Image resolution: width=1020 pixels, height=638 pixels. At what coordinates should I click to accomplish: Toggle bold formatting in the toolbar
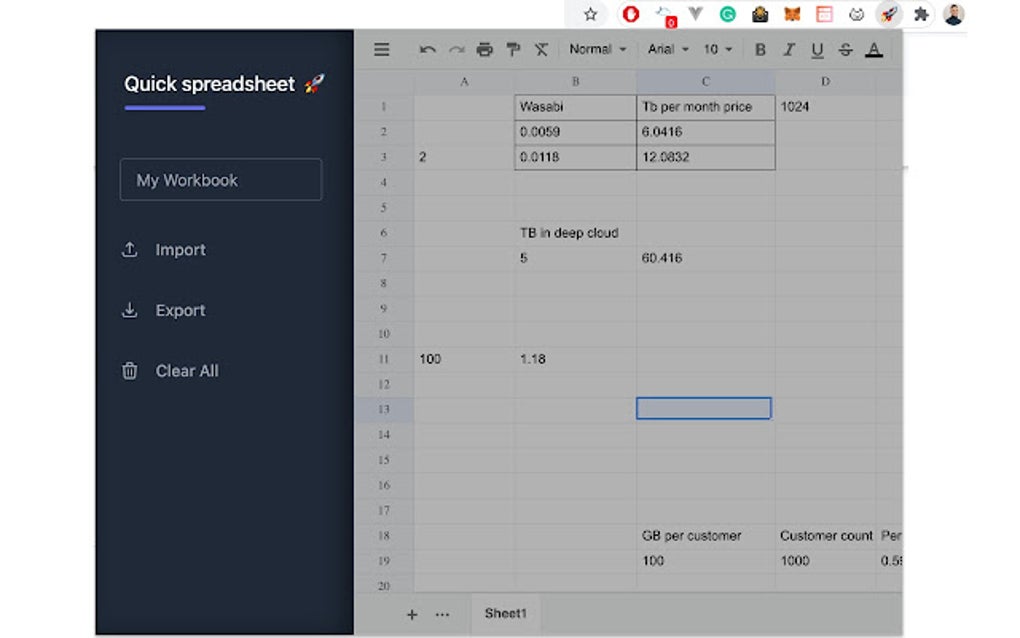[x=760, y=48]
